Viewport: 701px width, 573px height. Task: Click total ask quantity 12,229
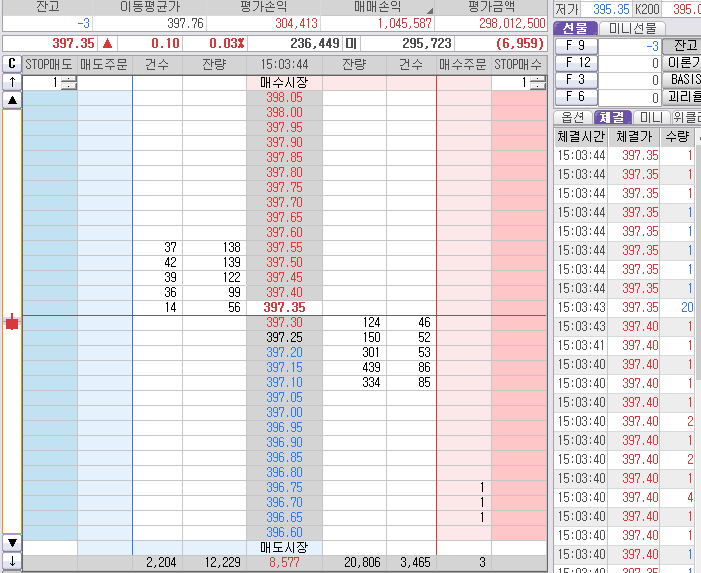[x=215, y=562]
